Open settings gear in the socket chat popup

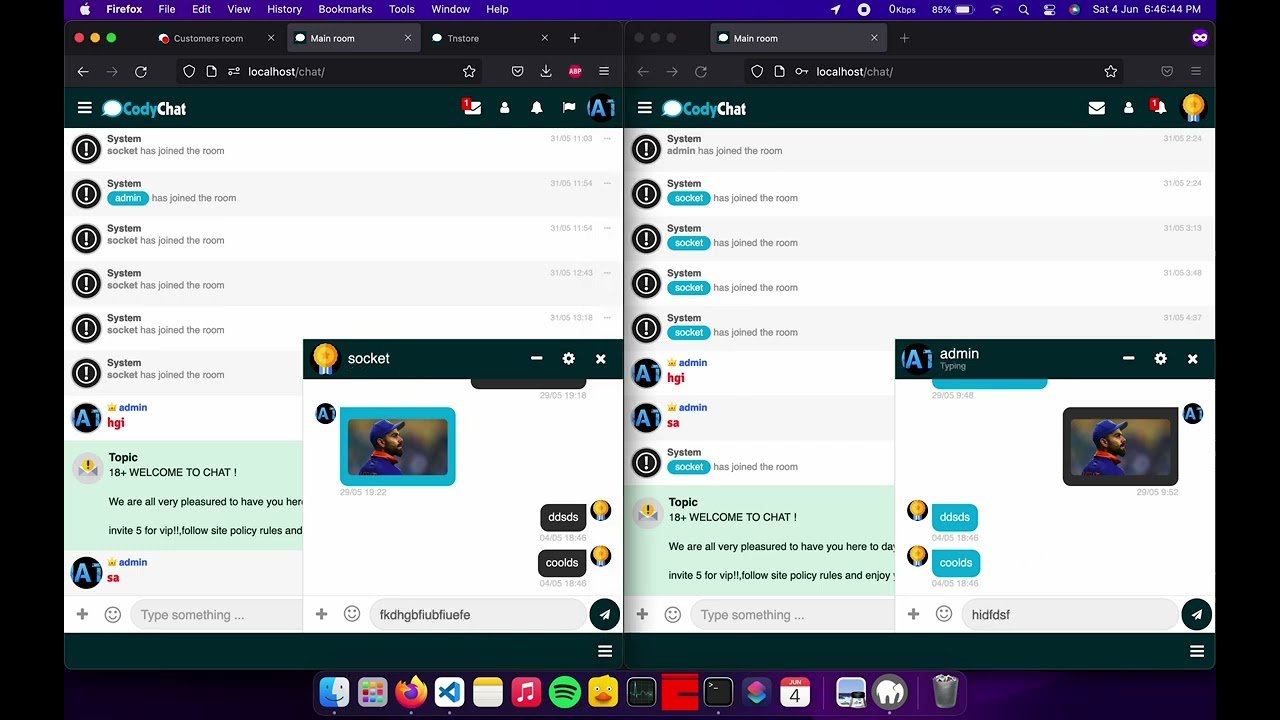569,358
